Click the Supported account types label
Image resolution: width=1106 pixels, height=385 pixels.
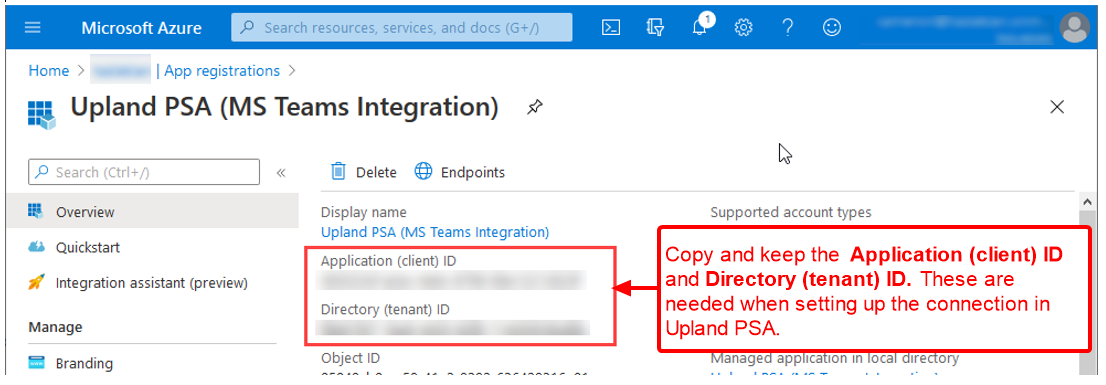(791, 212)
